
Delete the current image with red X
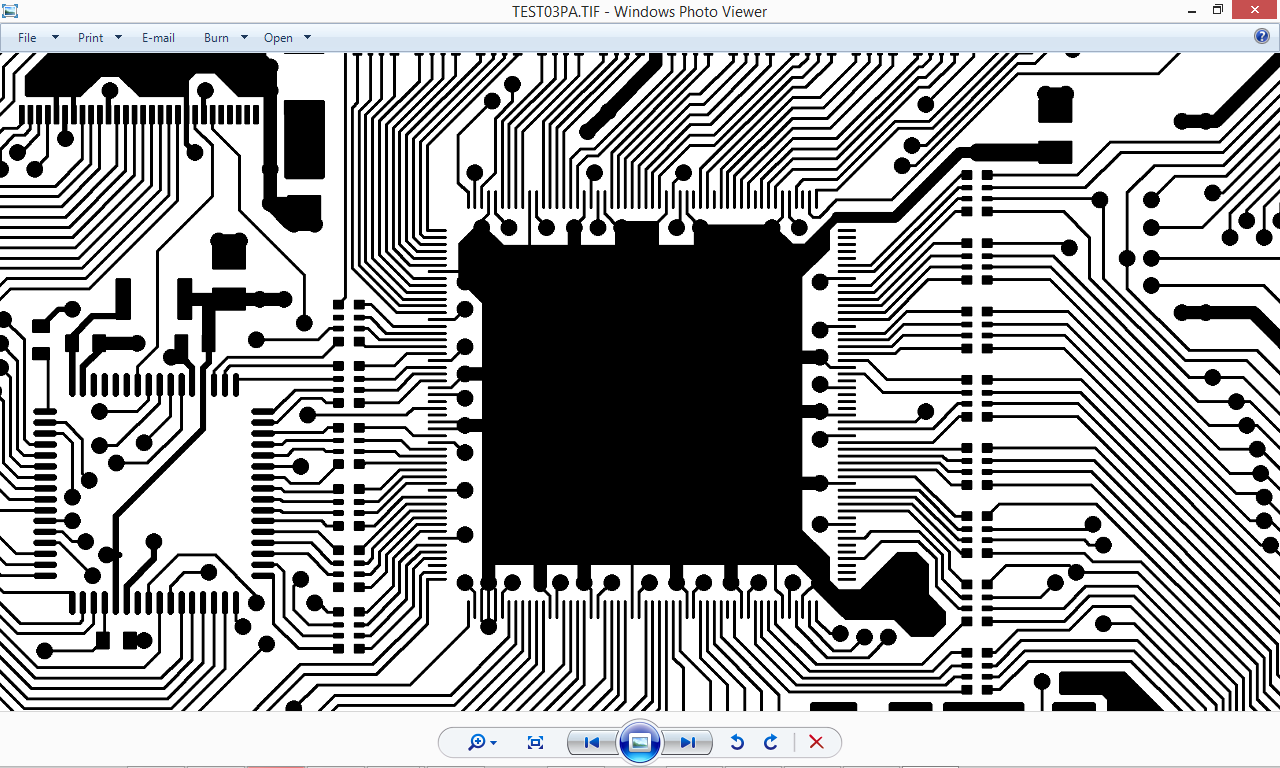point(816,742)
